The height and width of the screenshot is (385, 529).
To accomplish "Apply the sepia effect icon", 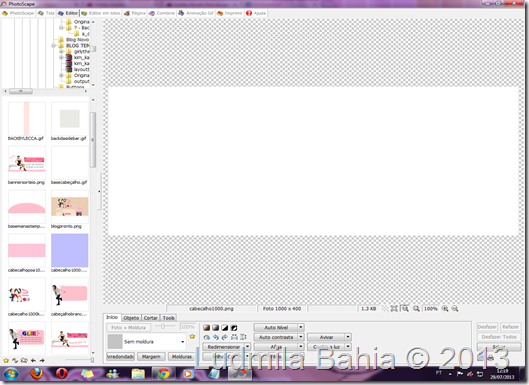I will (x=206, y=327).
